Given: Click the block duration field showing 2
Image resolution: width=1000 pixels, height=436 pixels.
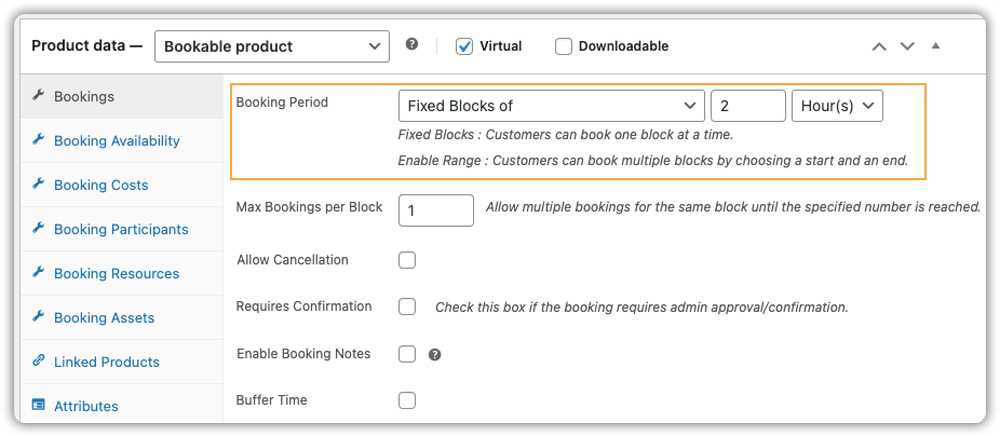Looking at the screenshot, I should 748,106.
